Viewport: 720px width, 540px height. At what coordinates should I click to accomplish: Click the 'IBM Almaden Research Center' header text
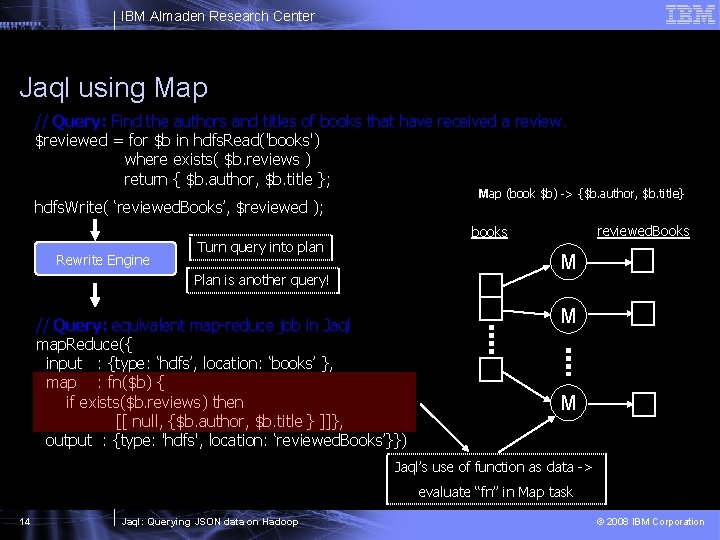pyautogui.click(x=218, y=16)
